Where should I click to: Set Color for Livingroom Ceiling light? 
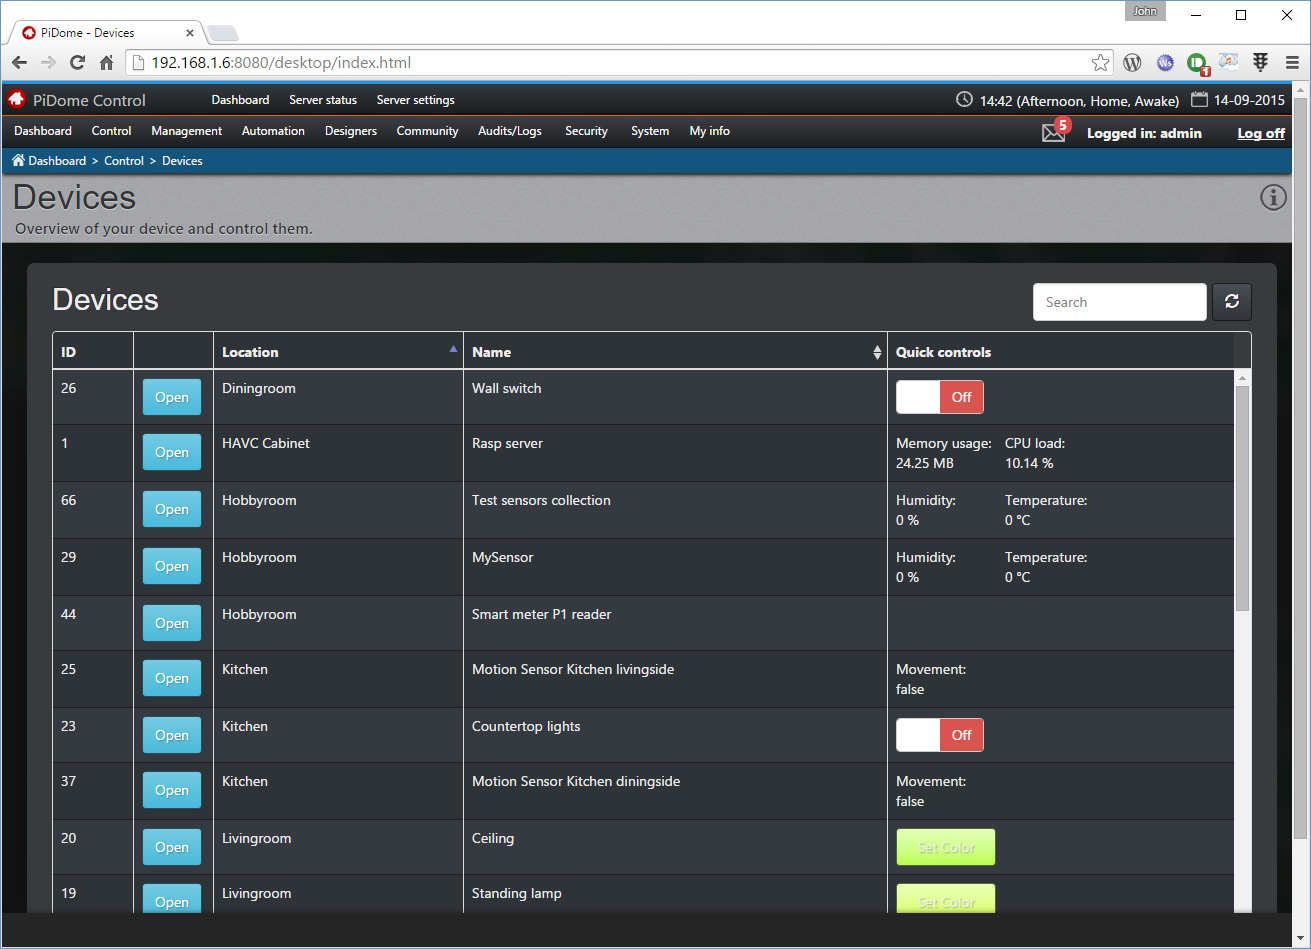click(x=945, y=847)
